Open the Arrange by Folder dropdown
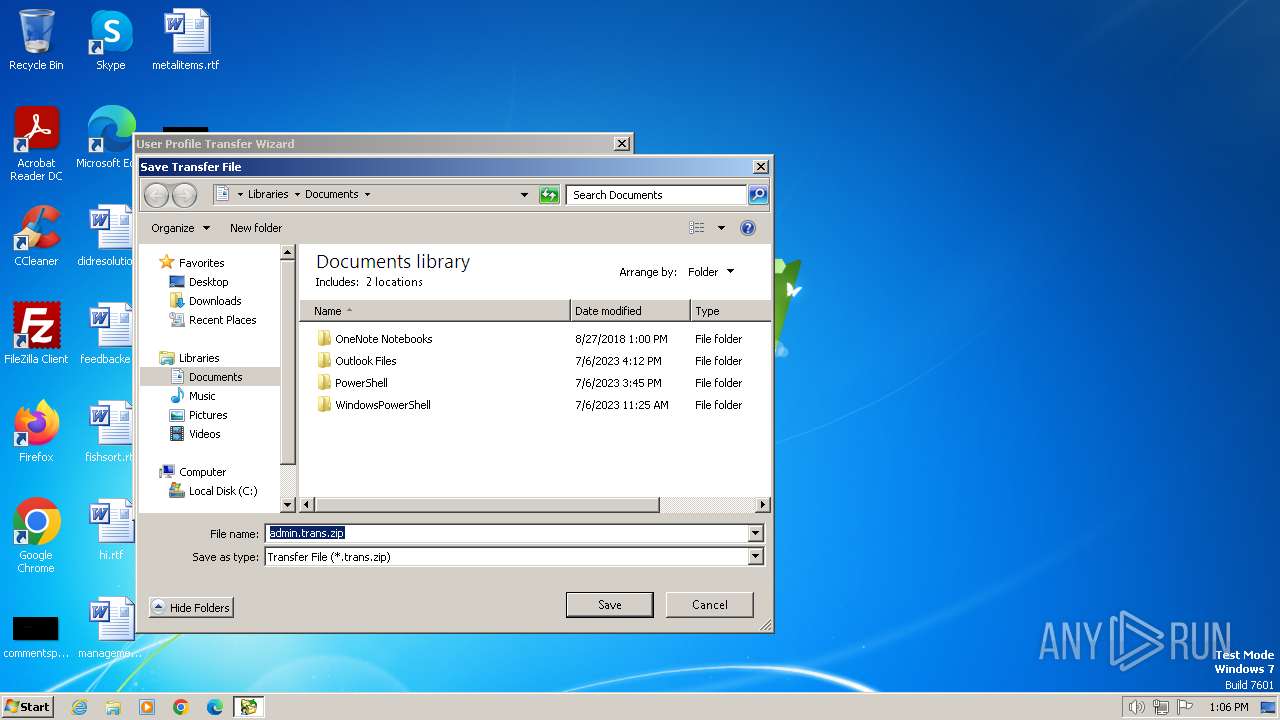Image resolution: width=1280 pixels, height=720 pixels. 711,272
